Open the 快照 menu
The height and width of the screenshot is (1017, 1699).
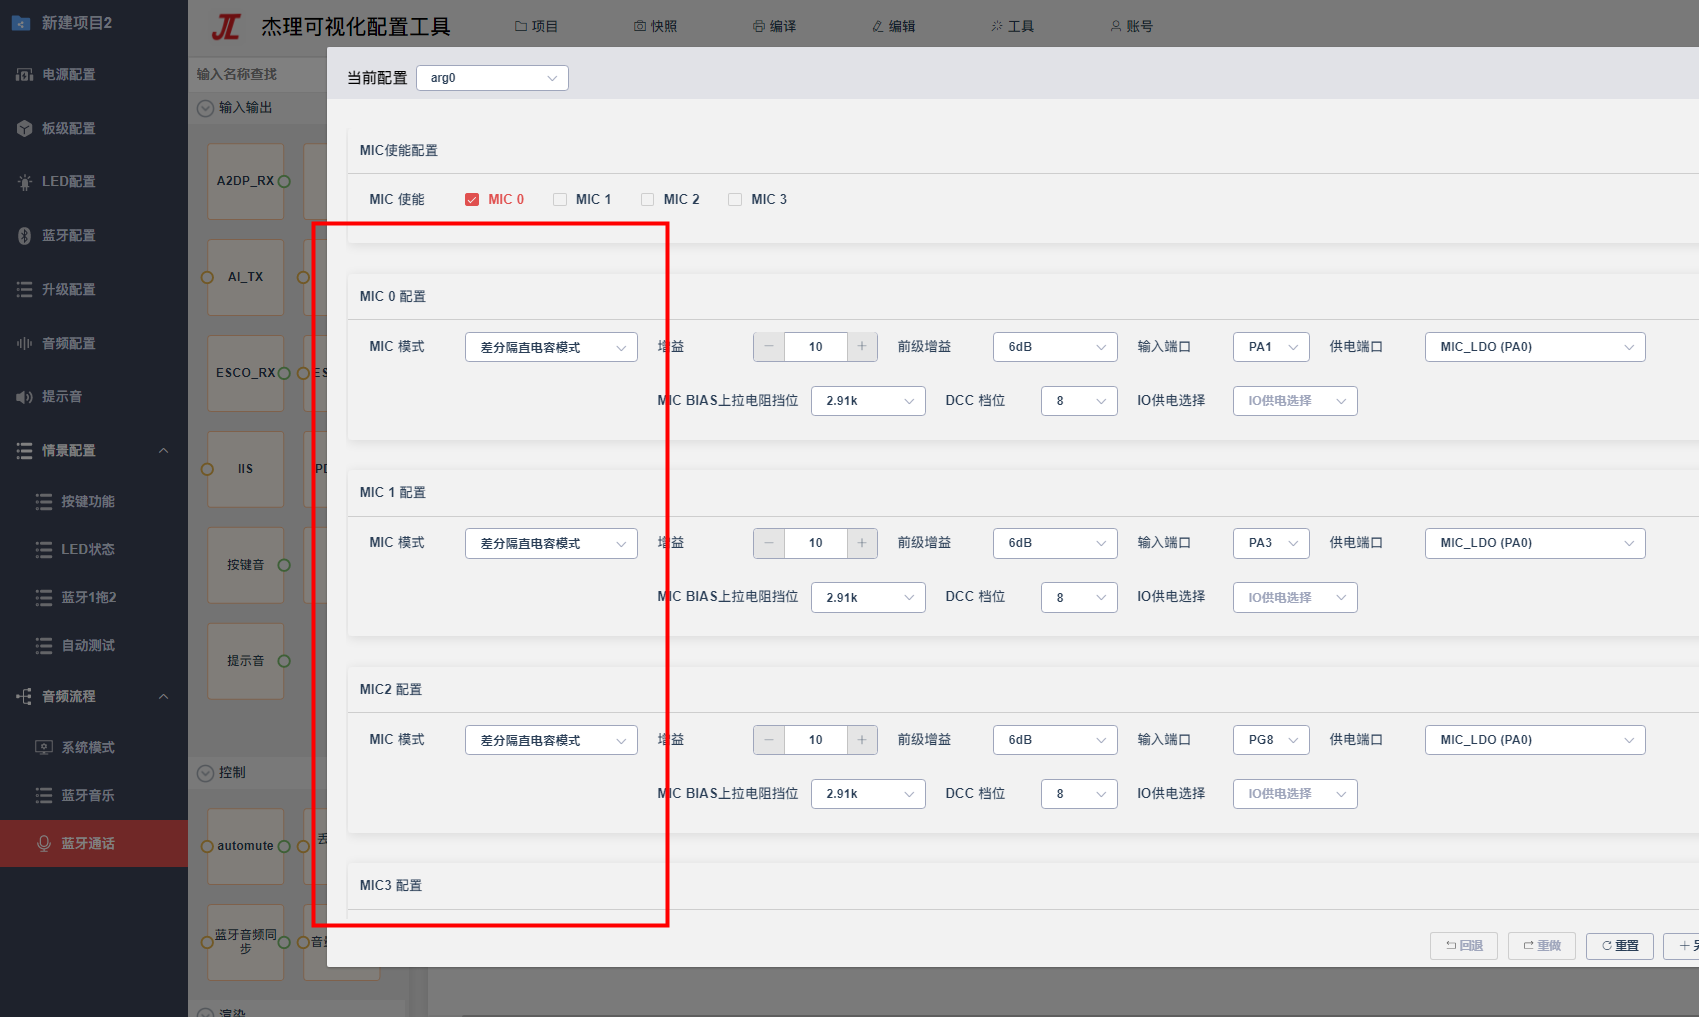coord(655,26)
